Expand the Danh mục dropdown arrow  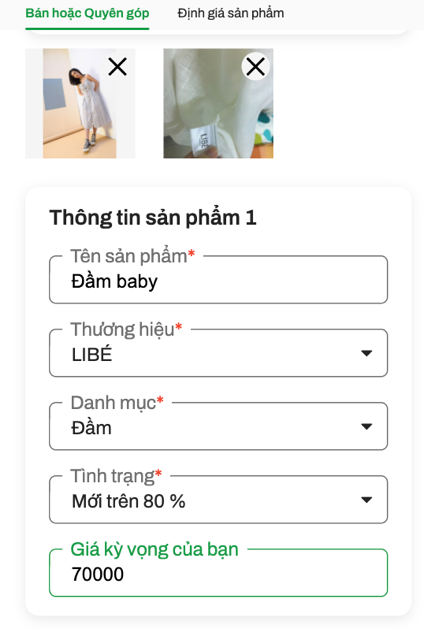click(366, 426)
